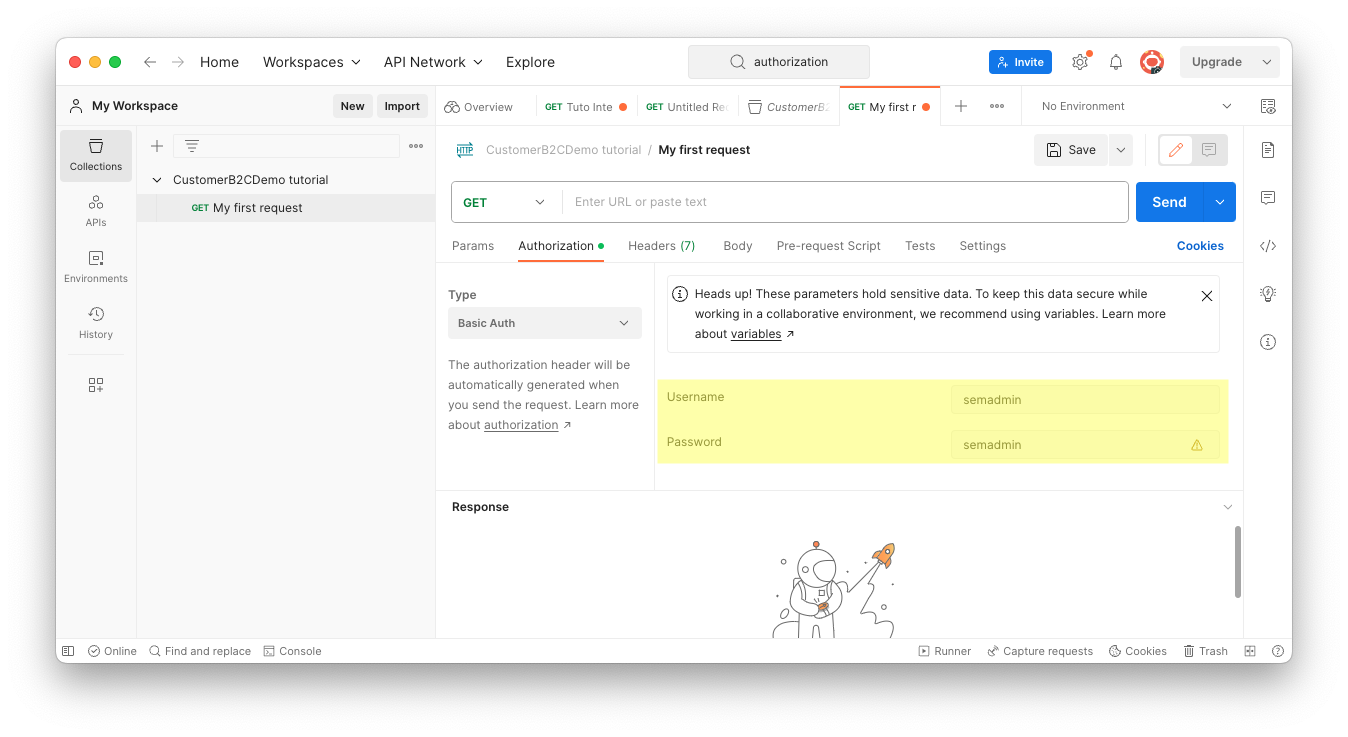
Task: Open tab bar three-dot options menu
Action: point(997,106)
